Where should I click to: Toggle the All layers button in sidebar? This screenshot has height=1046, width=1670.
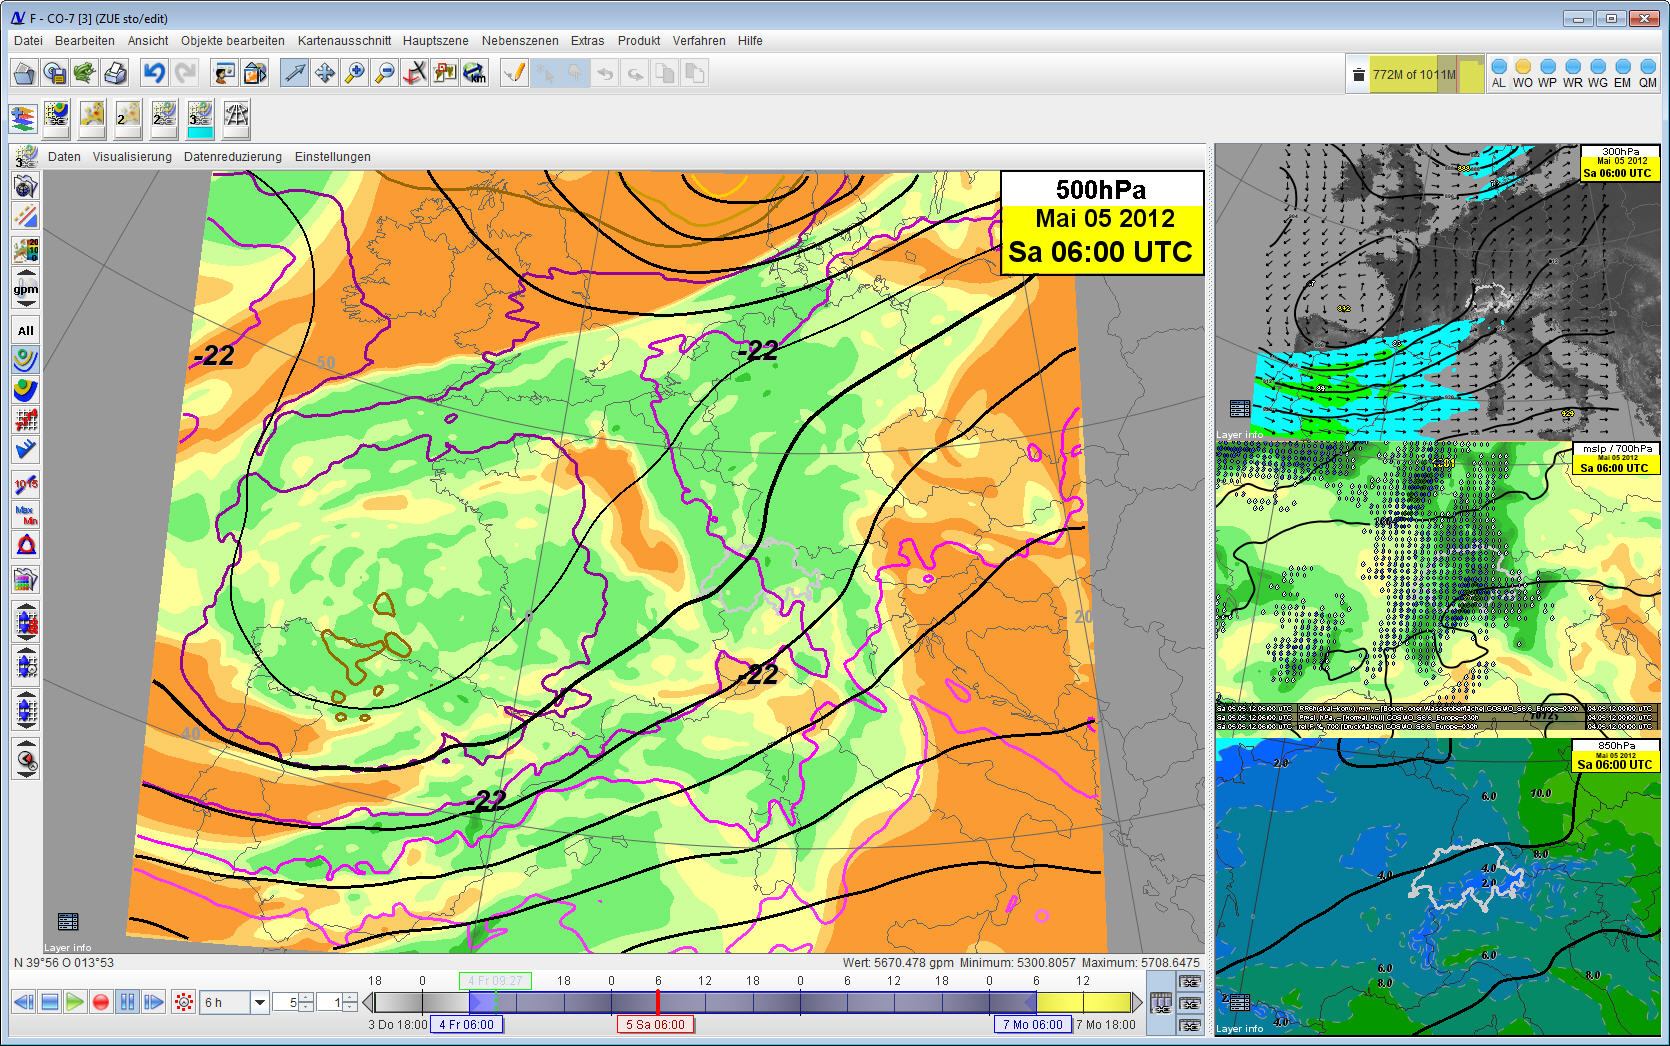pos(26,330)
